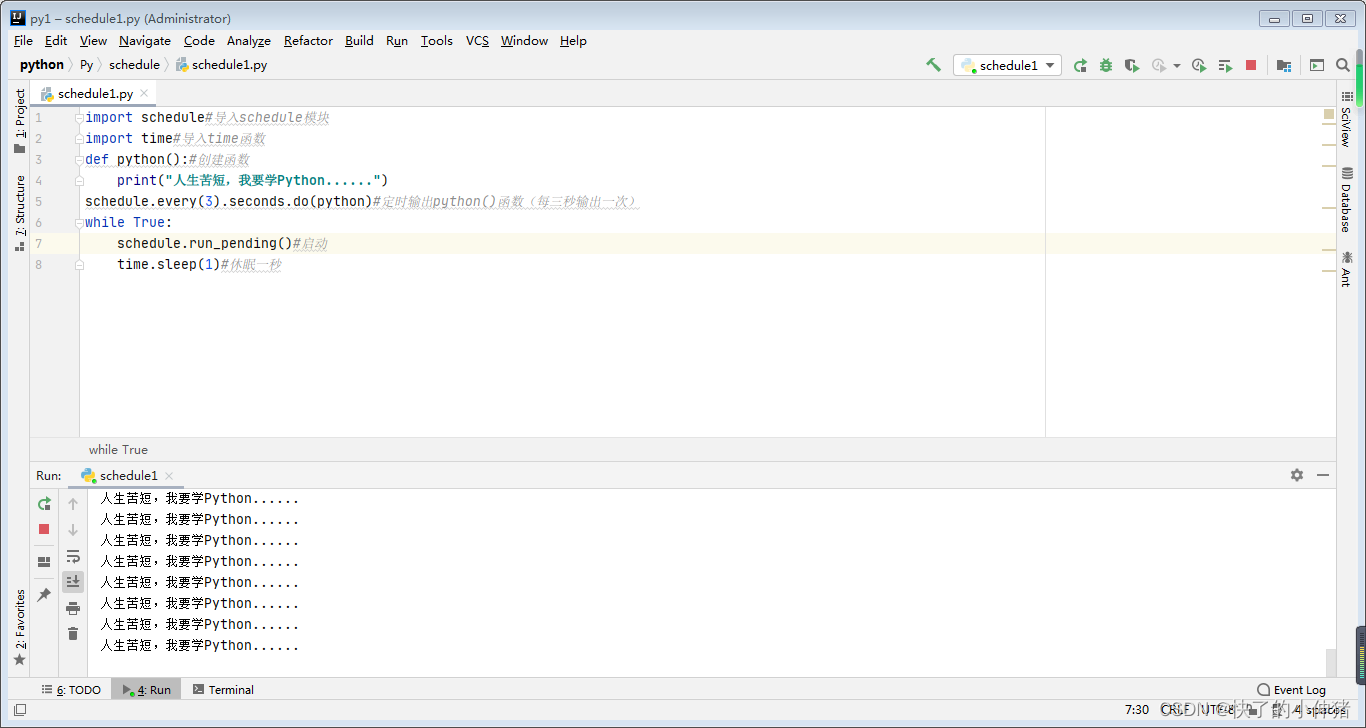The width and height of the screenshot is (1366, 728).
Task: Clear all console output
Action: (73, 634)
